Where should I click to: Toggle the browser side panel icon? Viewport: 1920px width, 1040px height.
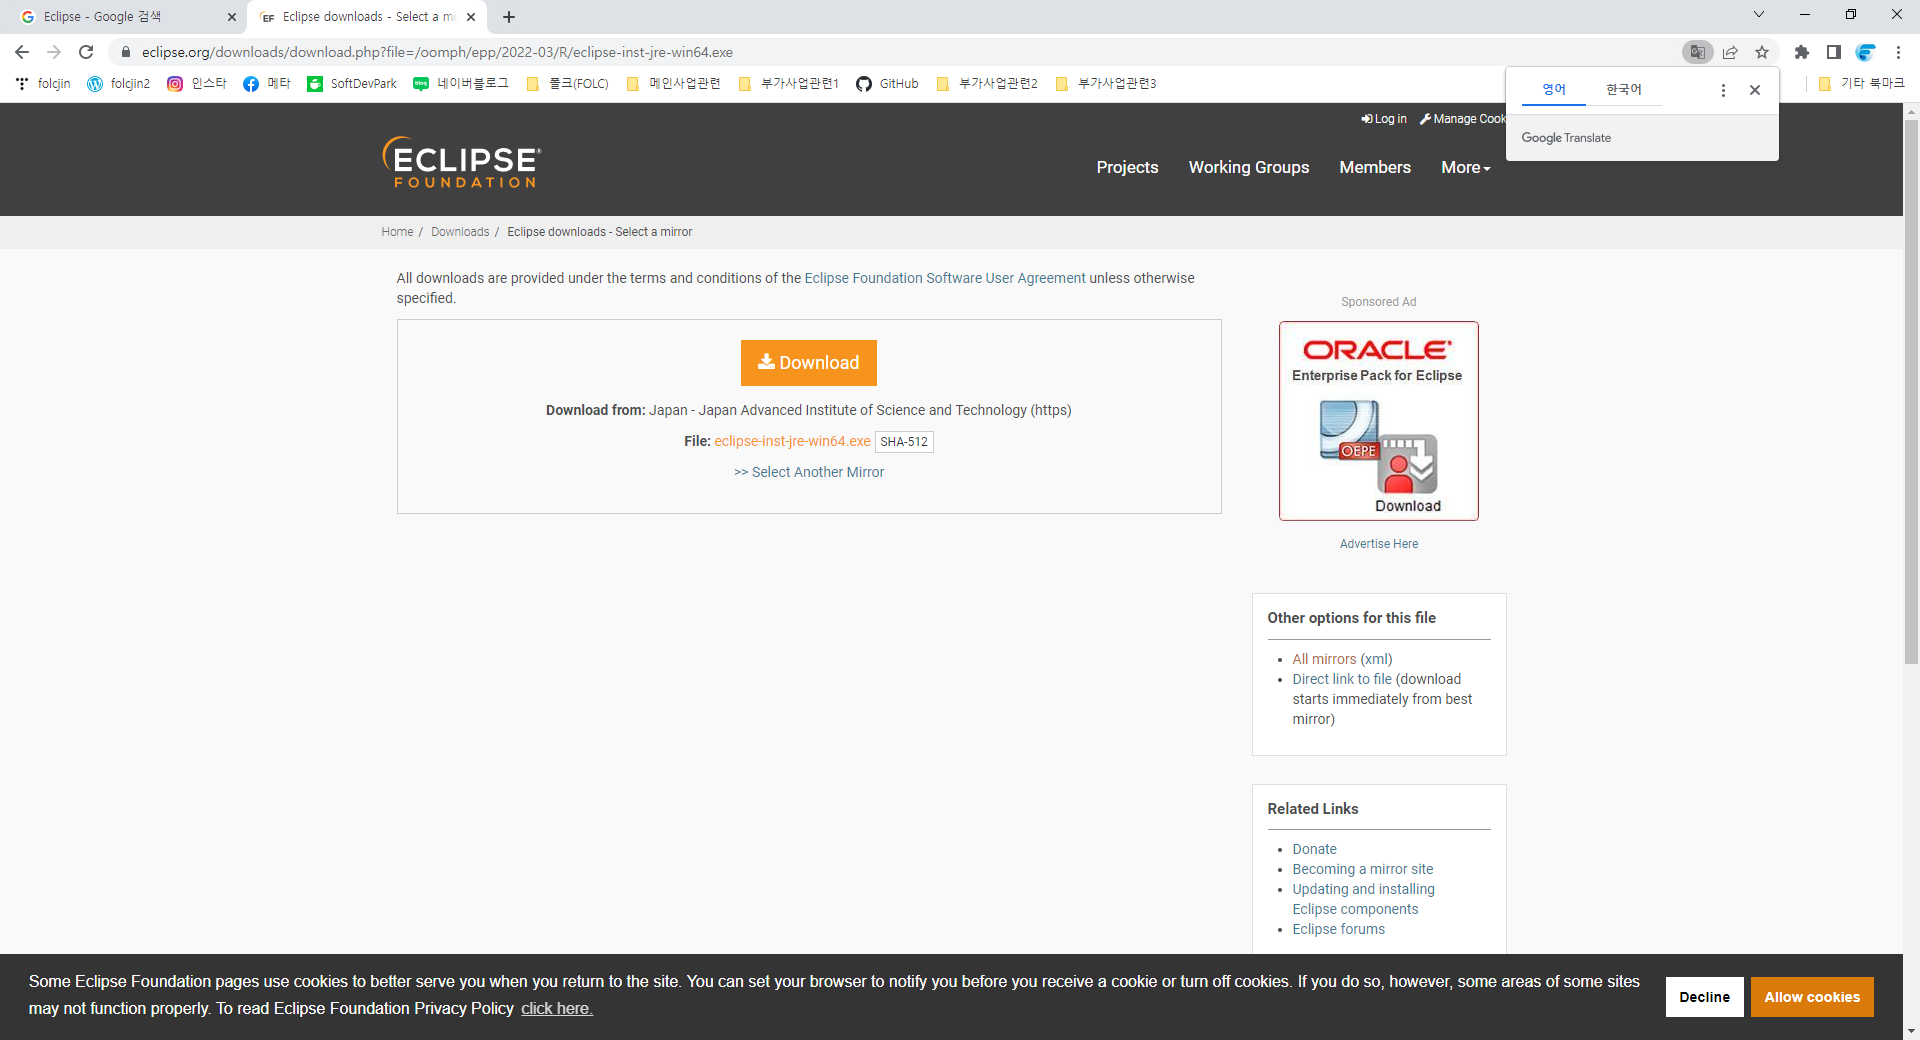1834,52
